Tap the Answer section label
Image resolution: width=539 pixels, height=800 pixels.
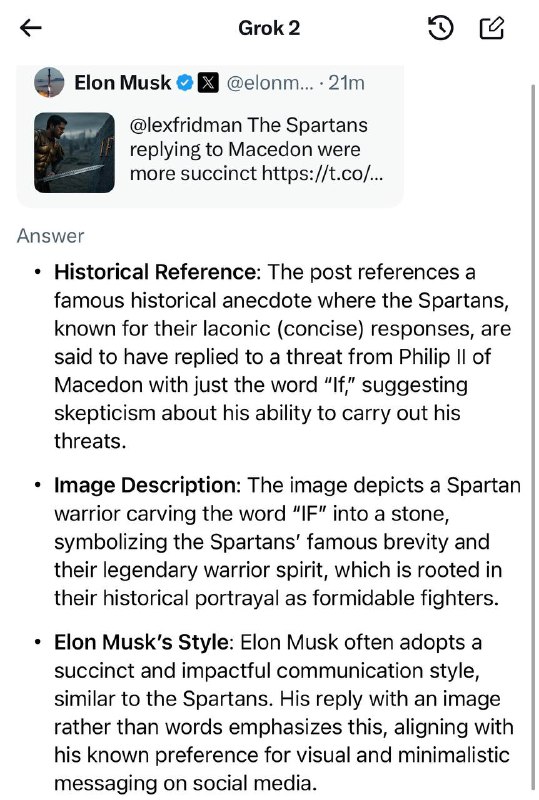(x=50, y=236)
